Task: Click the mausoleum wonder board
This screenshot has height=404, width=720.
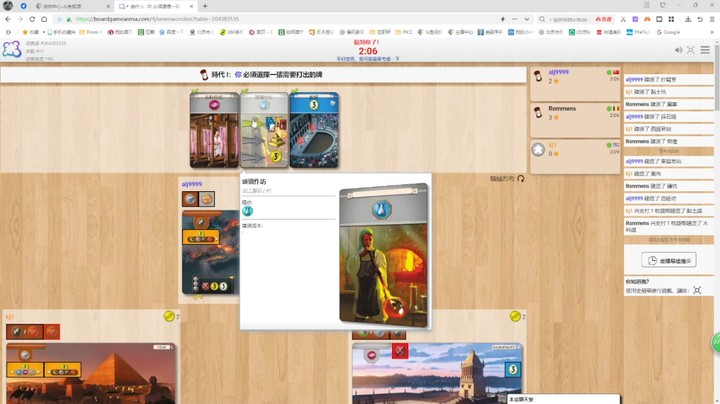Action: click(x=437, y=373)
